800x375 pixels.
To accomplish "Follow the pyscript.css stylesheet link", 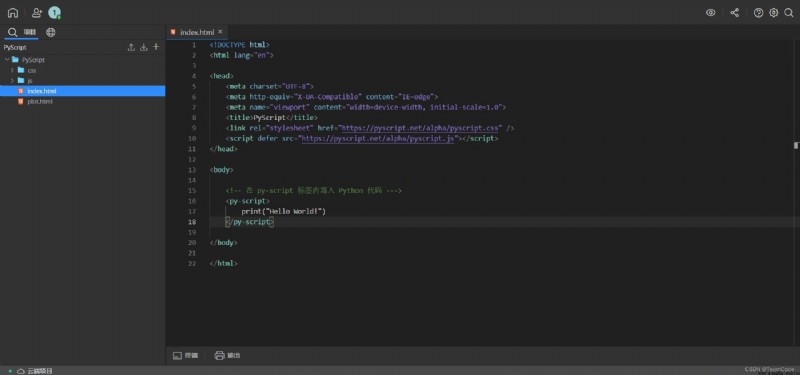I will (x=421, y=128).
